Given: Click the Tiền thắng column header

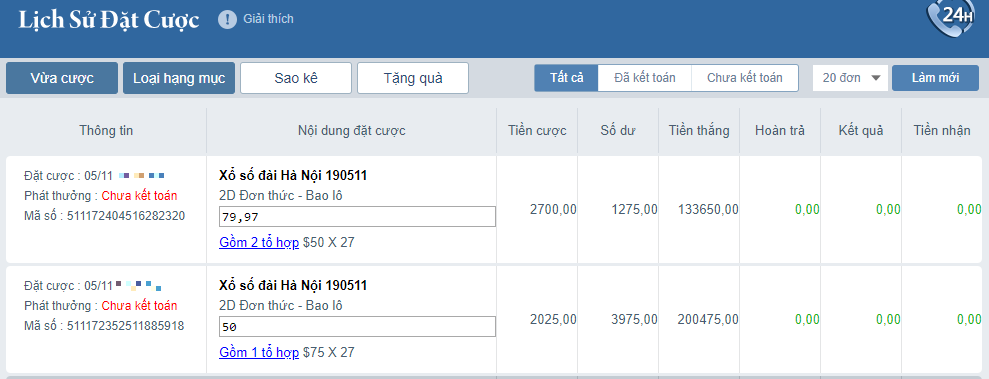Looking at the screenshot, I should tap(699, 131).
